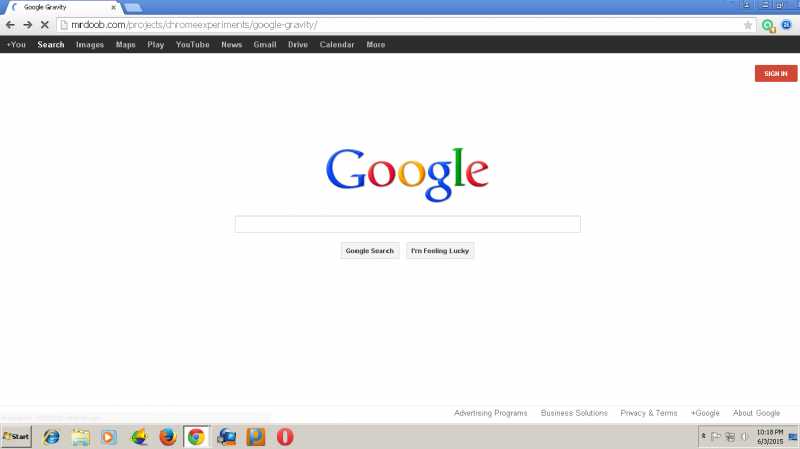Go forward with the browser forward arrow
Screen dimensions: 800x449
[x=28, y=24]
